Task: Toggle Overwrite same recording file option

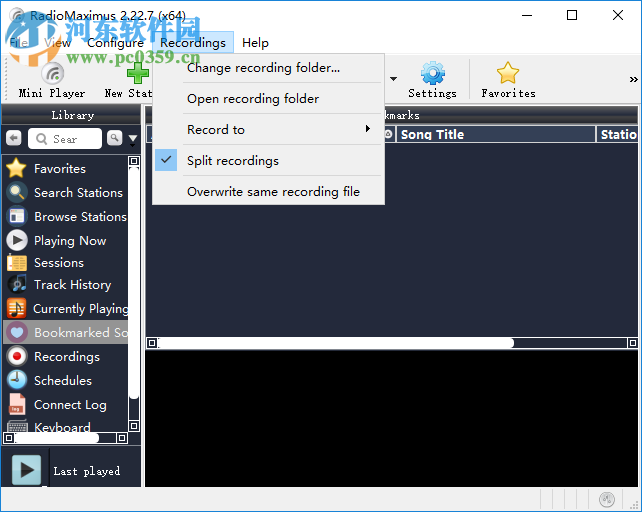Action: [269, 192]
